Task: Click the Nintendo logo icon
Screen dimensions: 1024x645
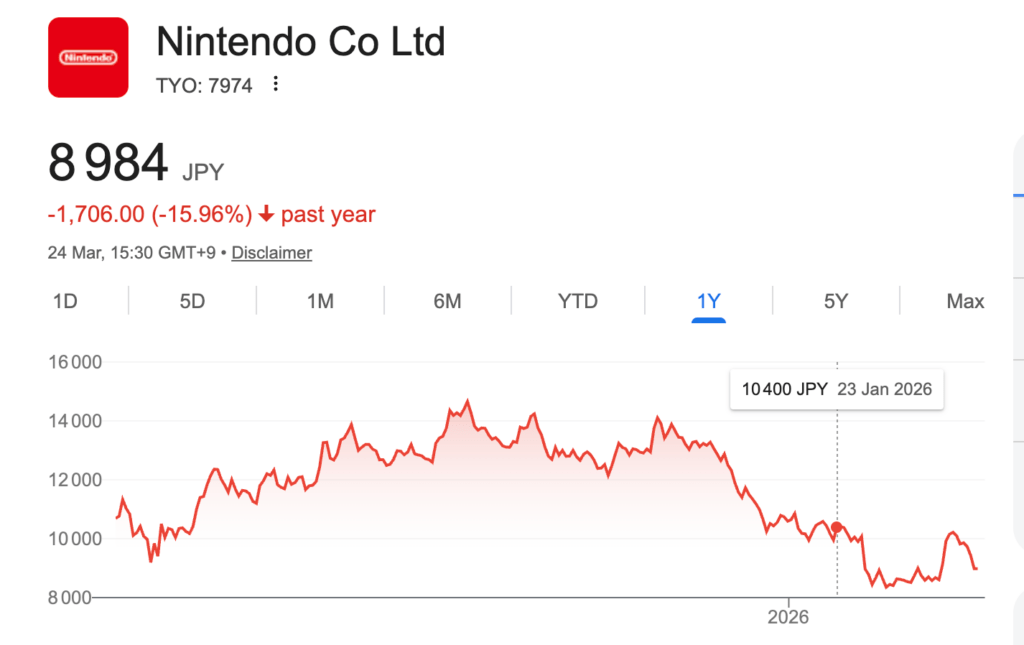Action: [x=87, y=57]
